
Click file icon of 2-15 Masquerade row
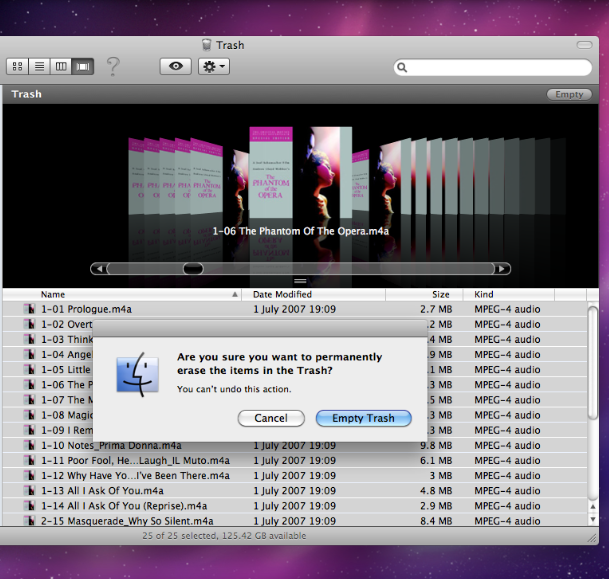29,521
